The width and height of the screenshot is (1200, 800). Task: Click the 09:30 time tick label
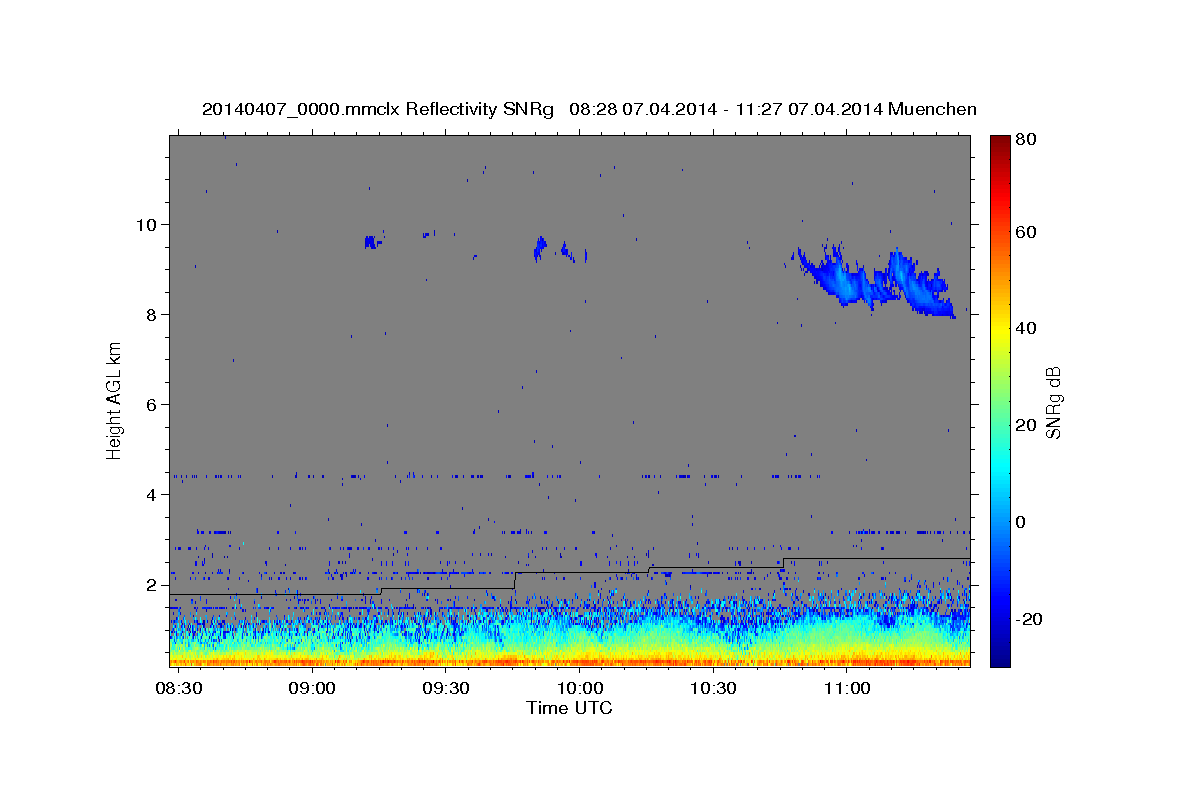[446, 688]
